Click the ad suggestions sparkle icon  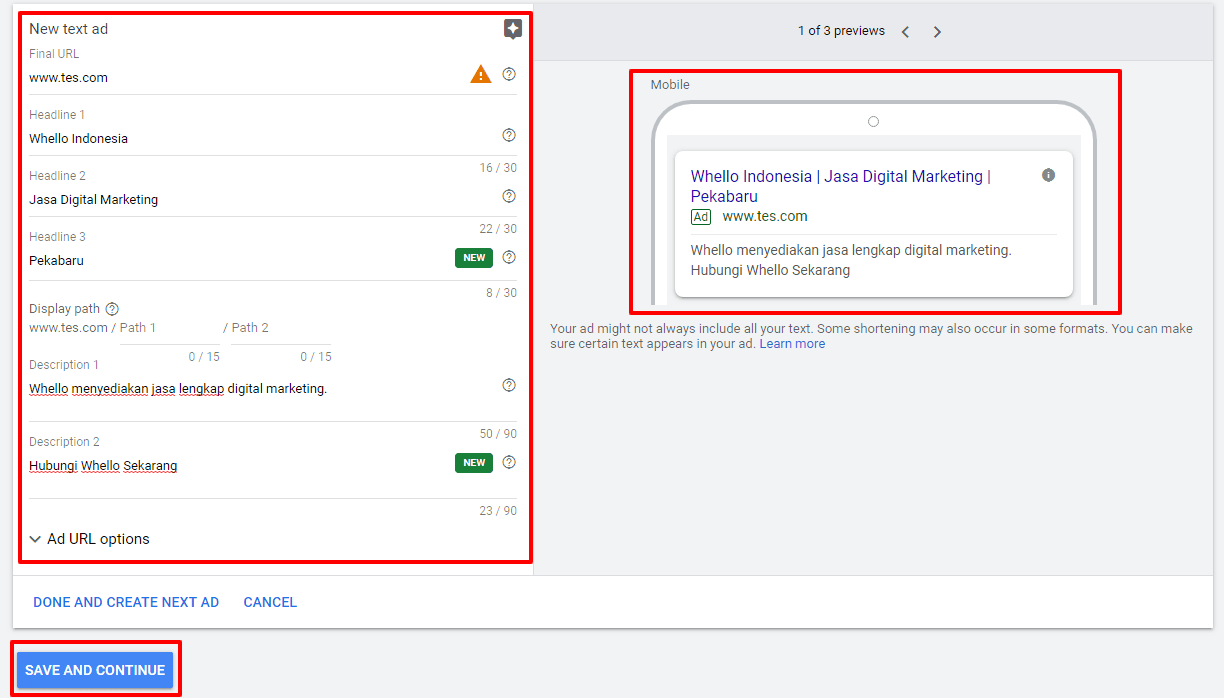512,29
